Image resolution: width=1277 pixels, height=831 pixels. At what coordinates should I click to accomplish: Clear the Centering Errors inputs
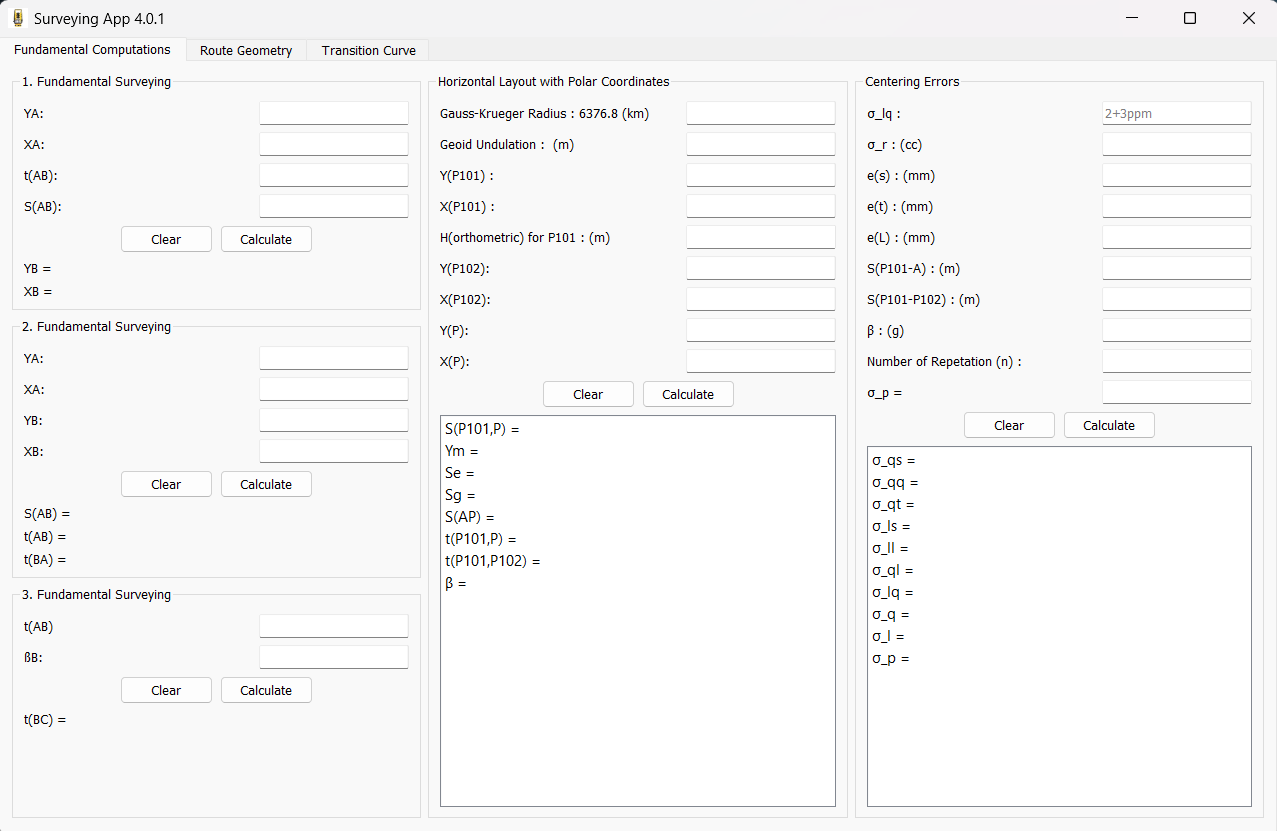(x=1008, y=425)
